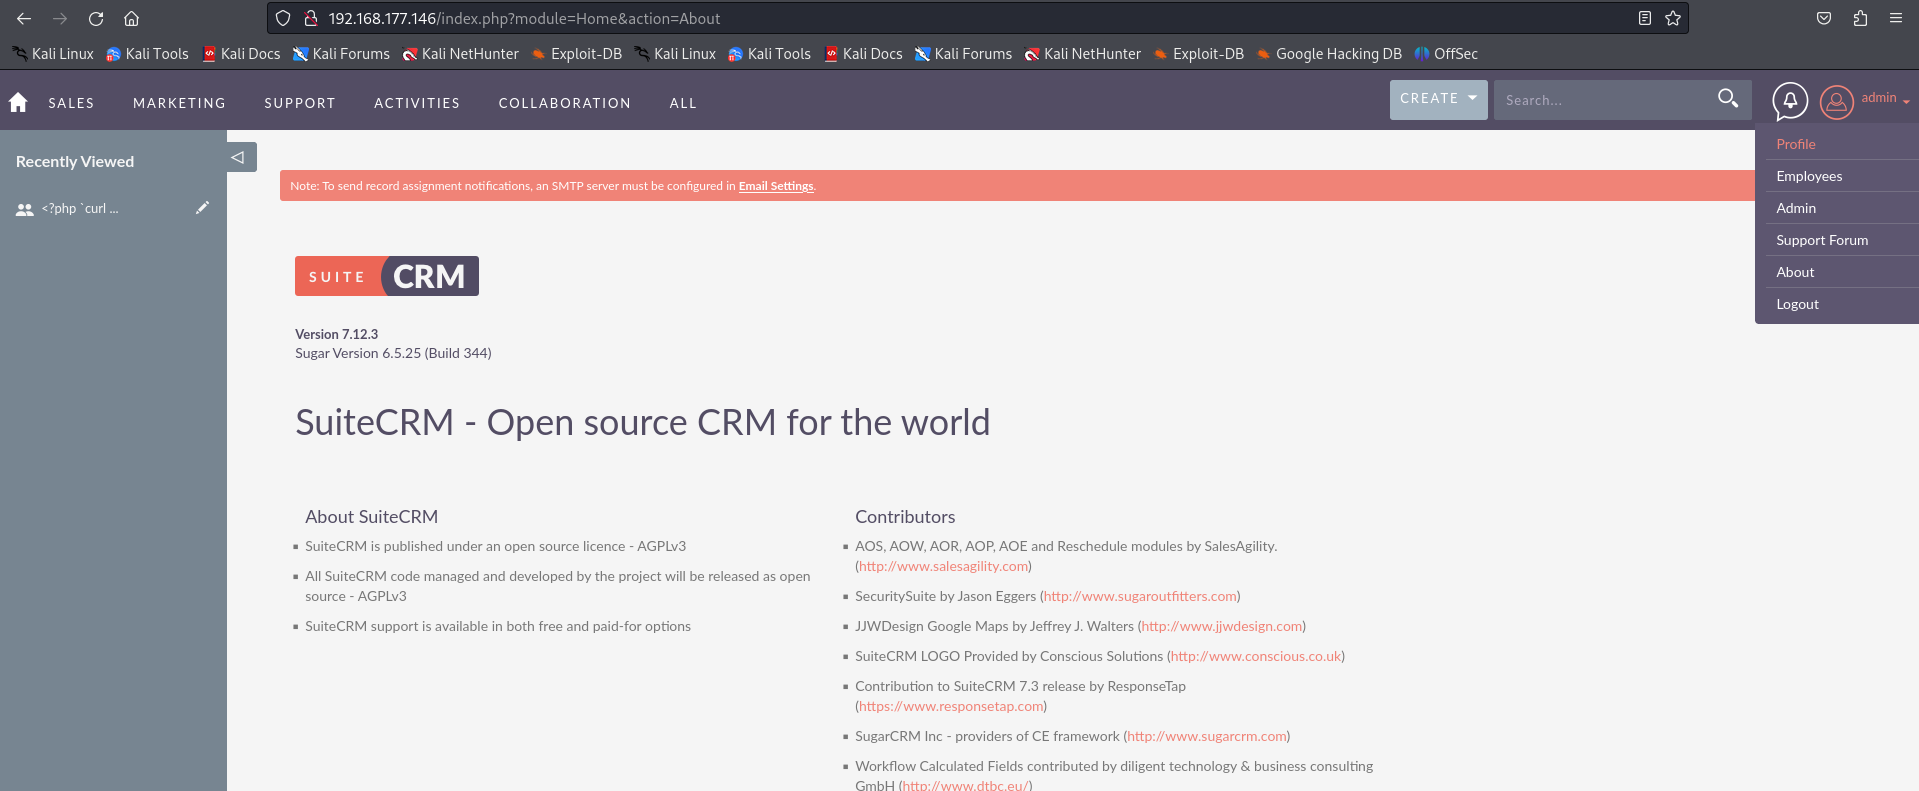Open the sugaroutfitters.com link

[x=1140, y=596]
